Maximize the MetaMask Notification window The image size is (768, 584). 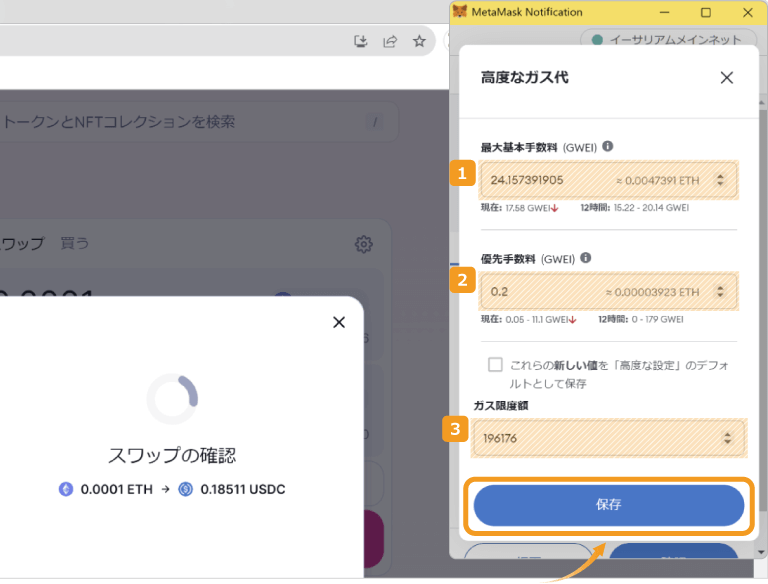(706, 12)
